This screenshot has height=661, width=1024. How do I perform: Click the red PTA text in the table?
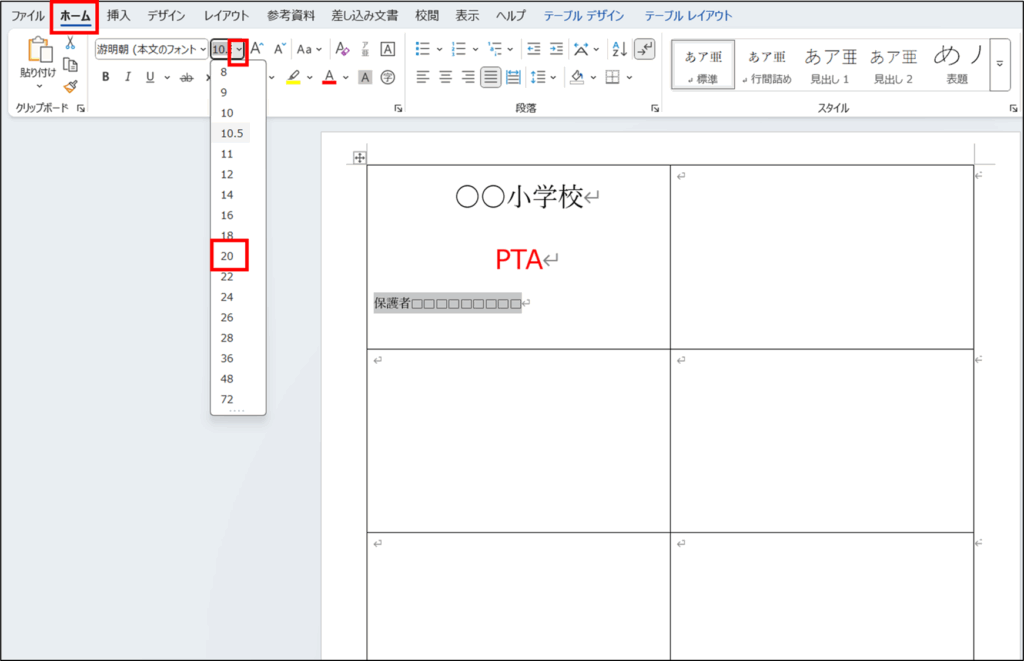519,260
